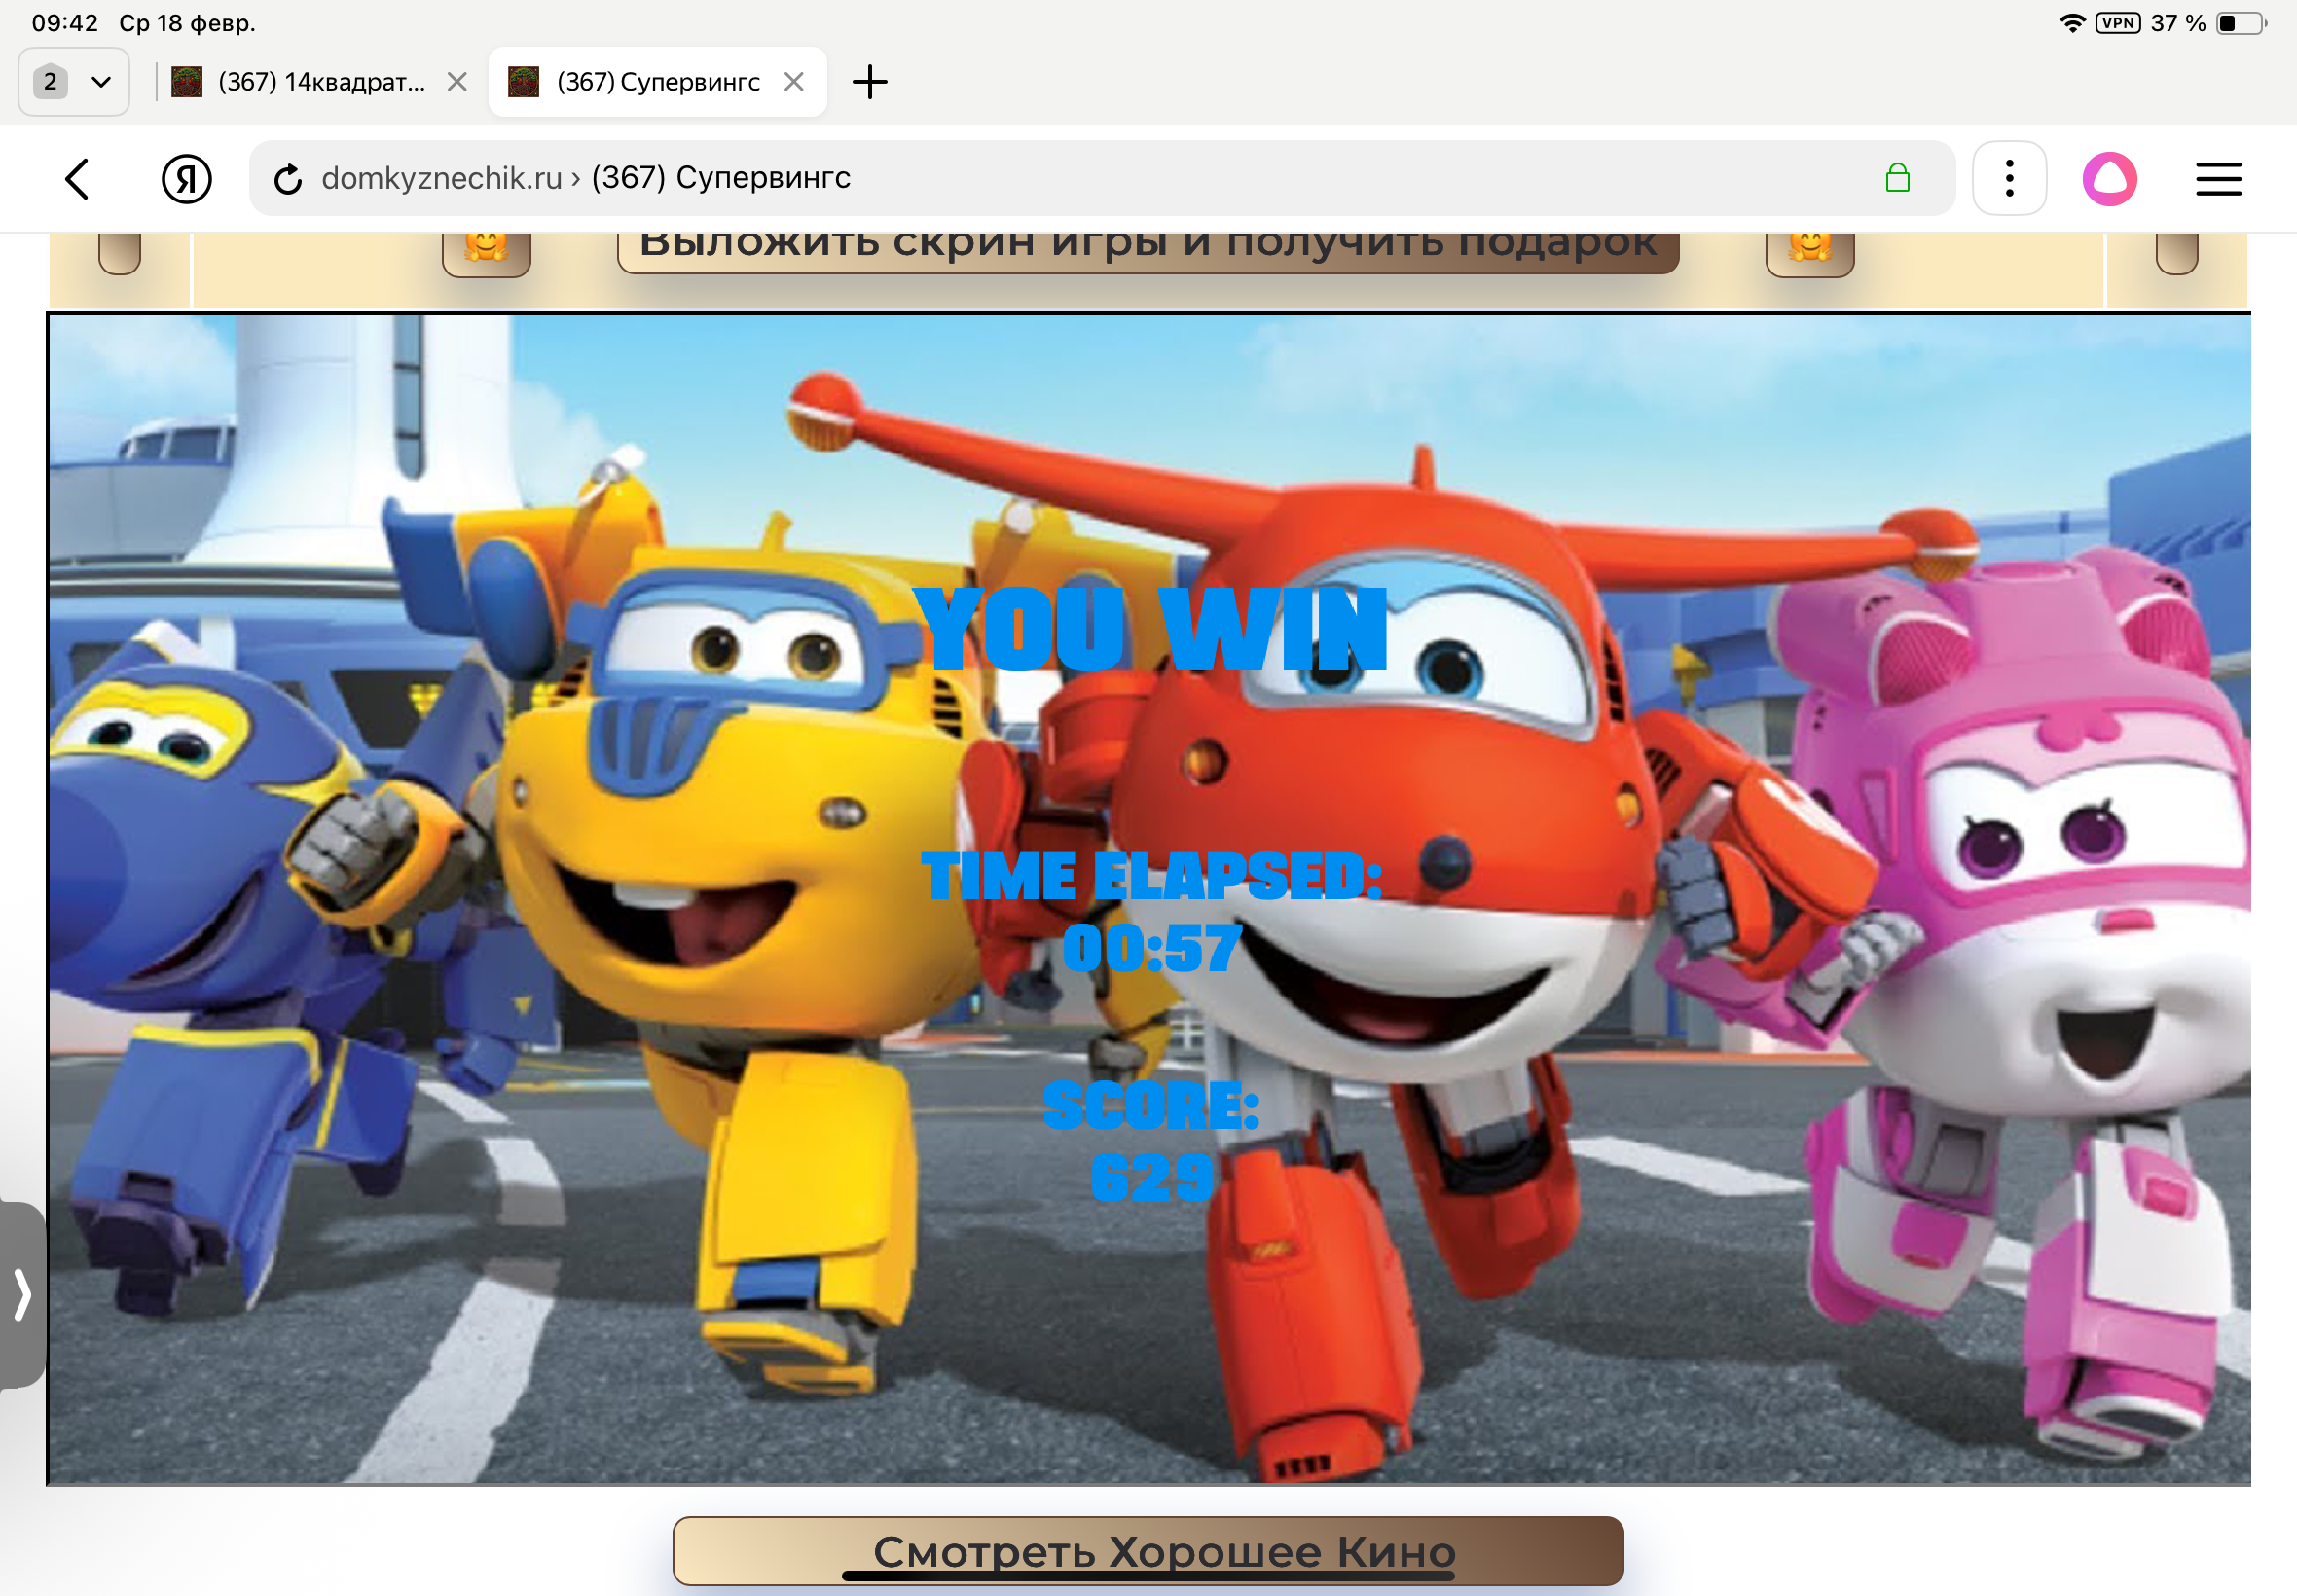2297x1596 pixels.
Task: Open the three-dot page options menu
Action: (2009, 179)
